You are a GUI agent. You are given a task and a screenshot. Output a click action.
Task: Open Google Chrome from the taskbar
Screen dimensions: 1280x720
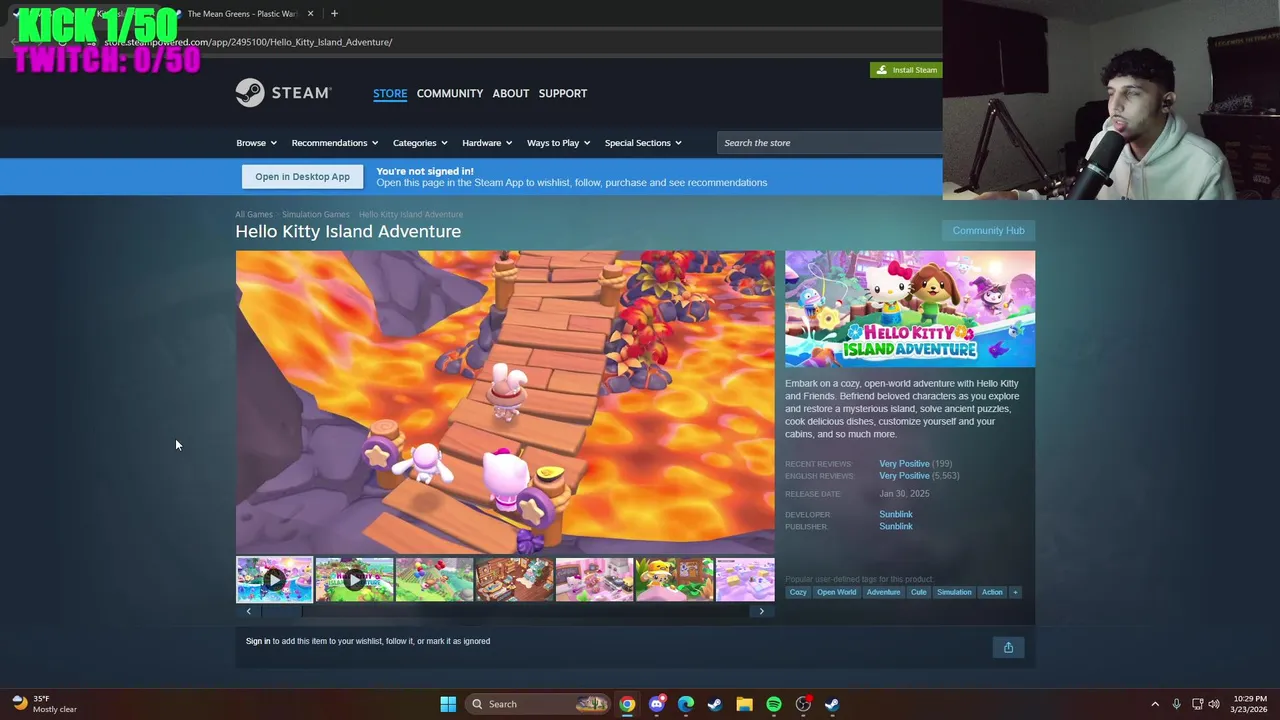click(x=627, y=704)
